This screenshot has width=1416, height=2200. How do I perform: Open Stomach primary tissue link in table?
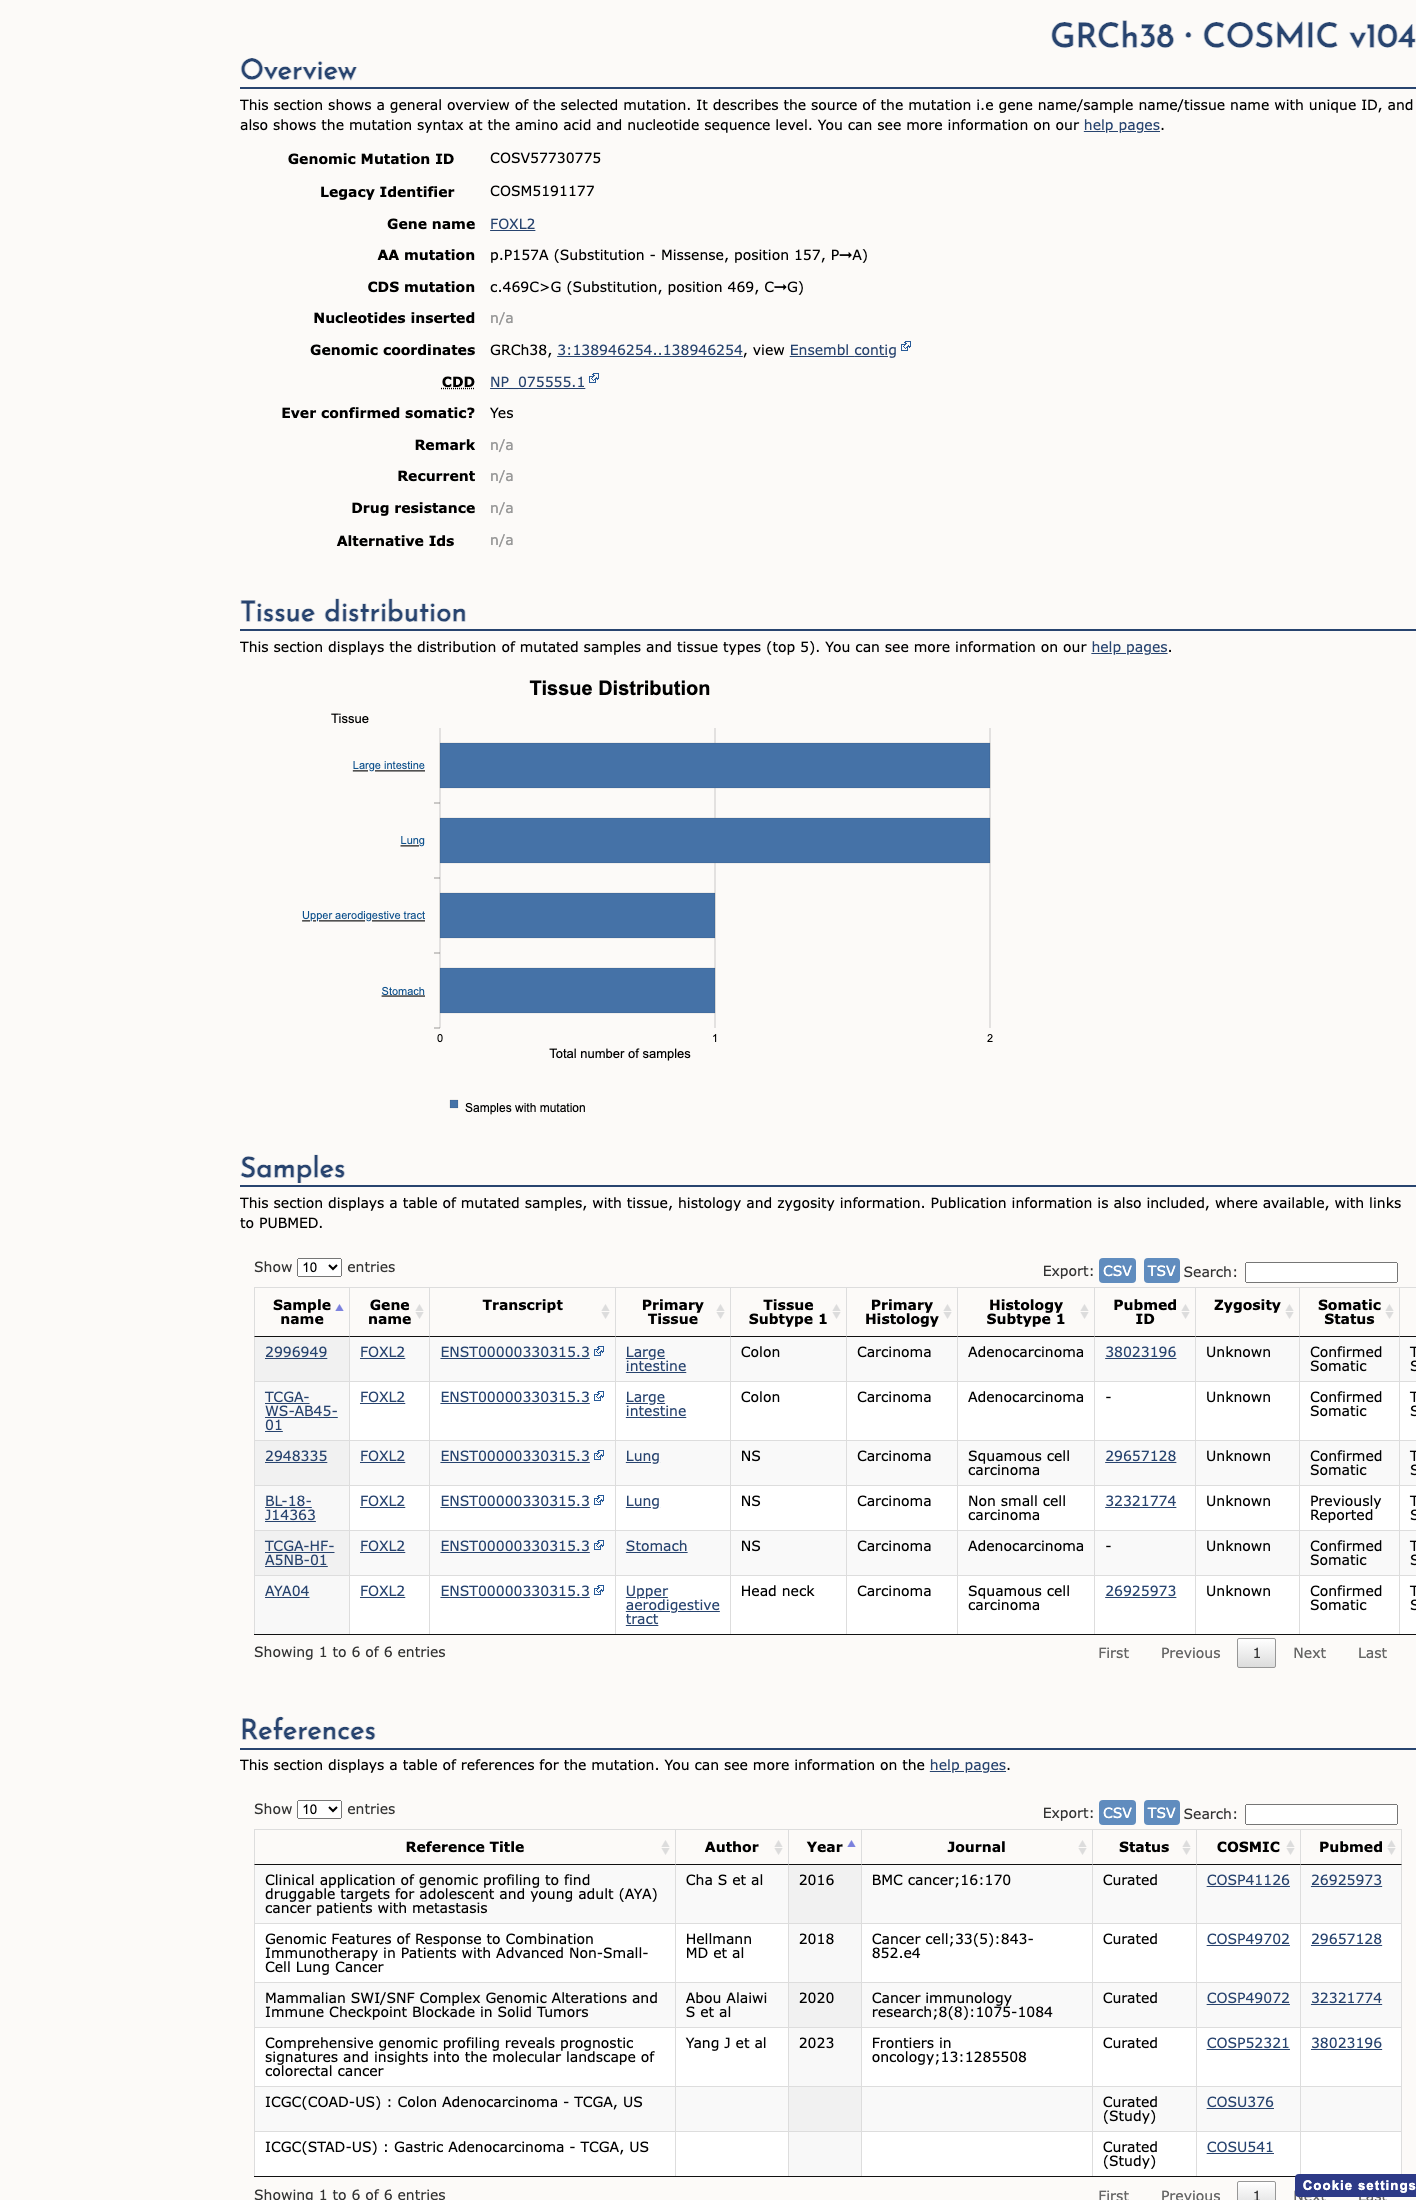point(656,1546)
